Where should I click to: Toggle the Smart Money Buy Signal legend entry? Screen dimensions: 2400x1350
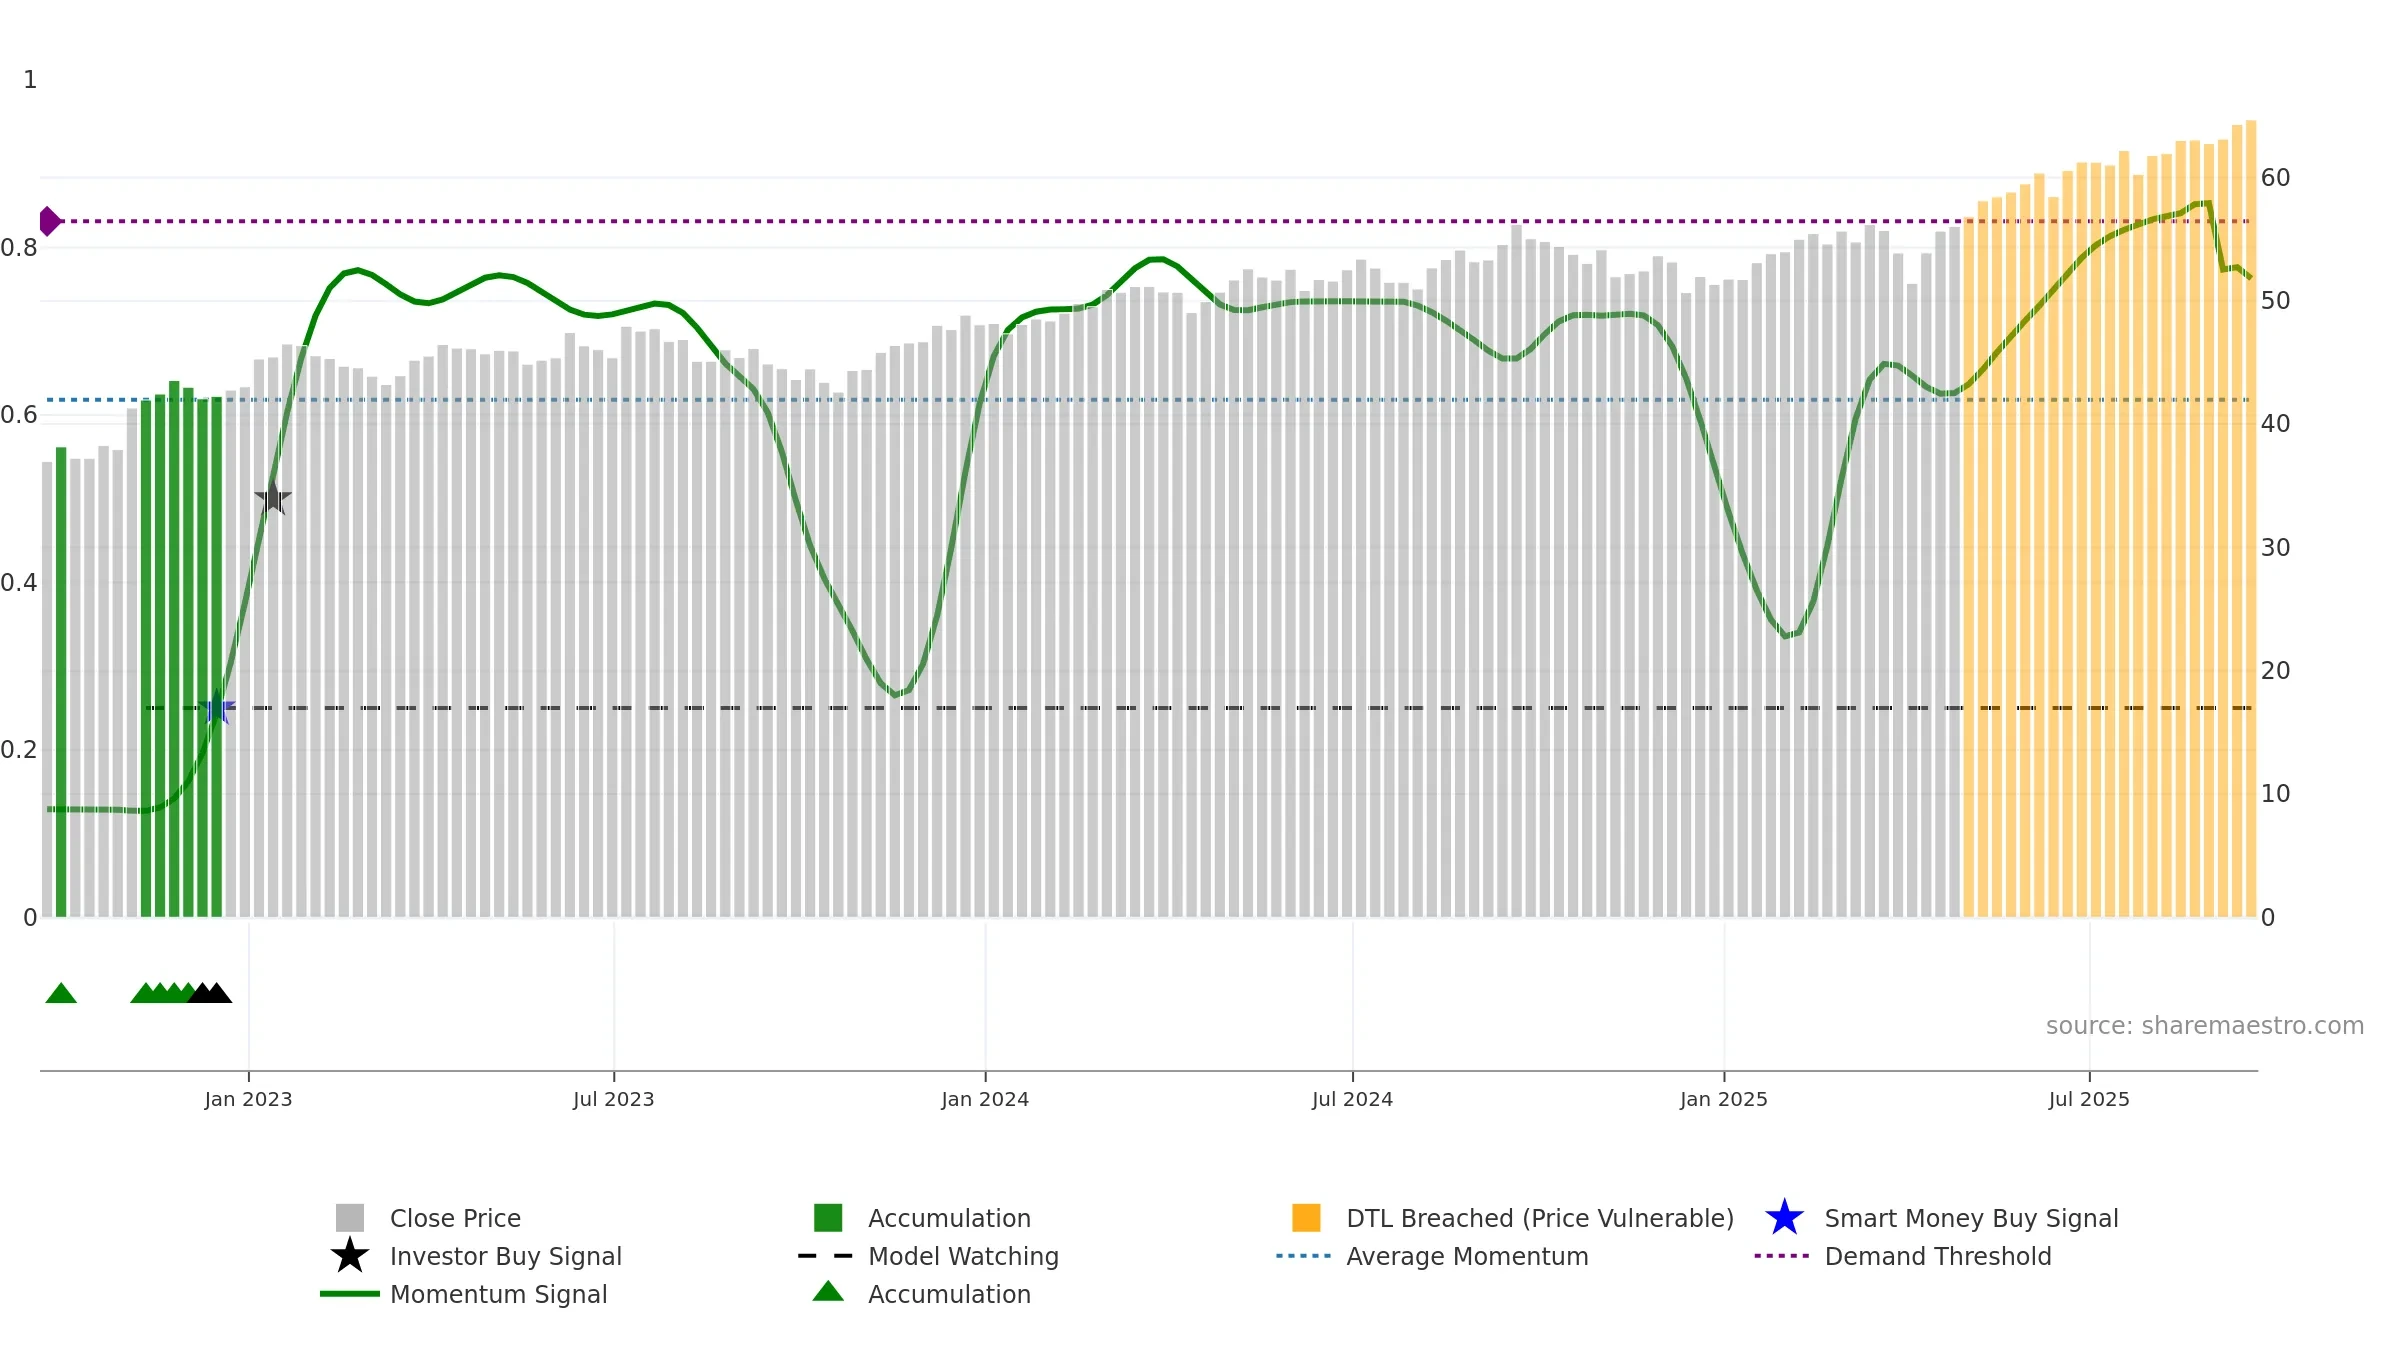coord(1941,1218)
